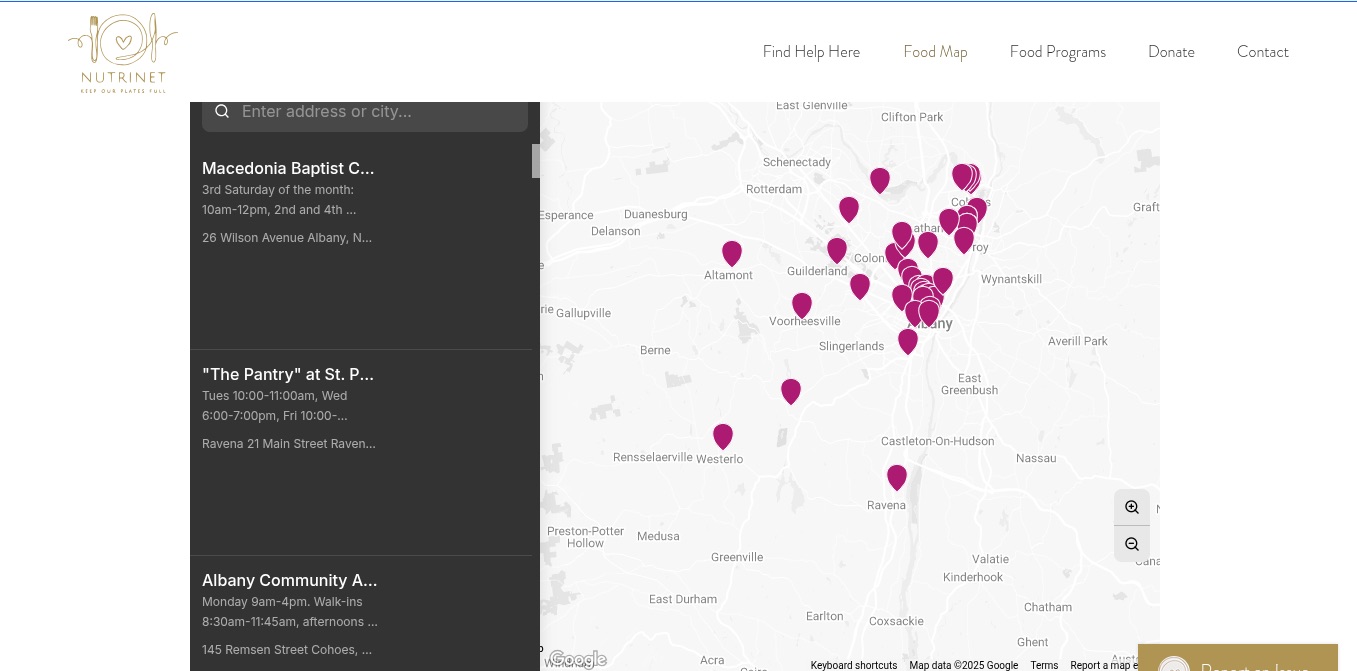Select the map pin above Westerlo

click(723, 436)
